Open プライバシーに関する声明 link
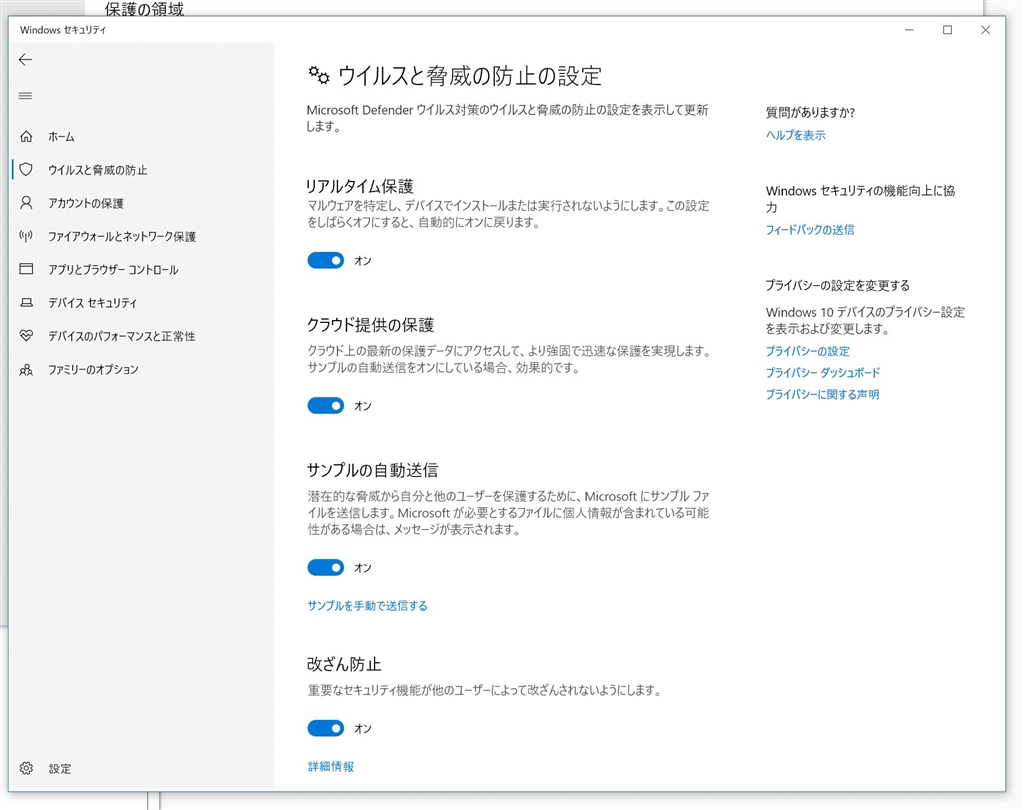The width and height of the screenshot is (1024, 810). click(x=822, y=394)
